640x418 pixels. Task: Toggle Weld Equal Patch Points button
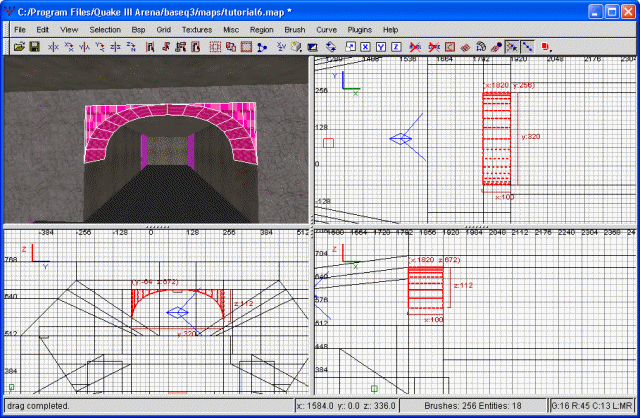click(512, 47)
